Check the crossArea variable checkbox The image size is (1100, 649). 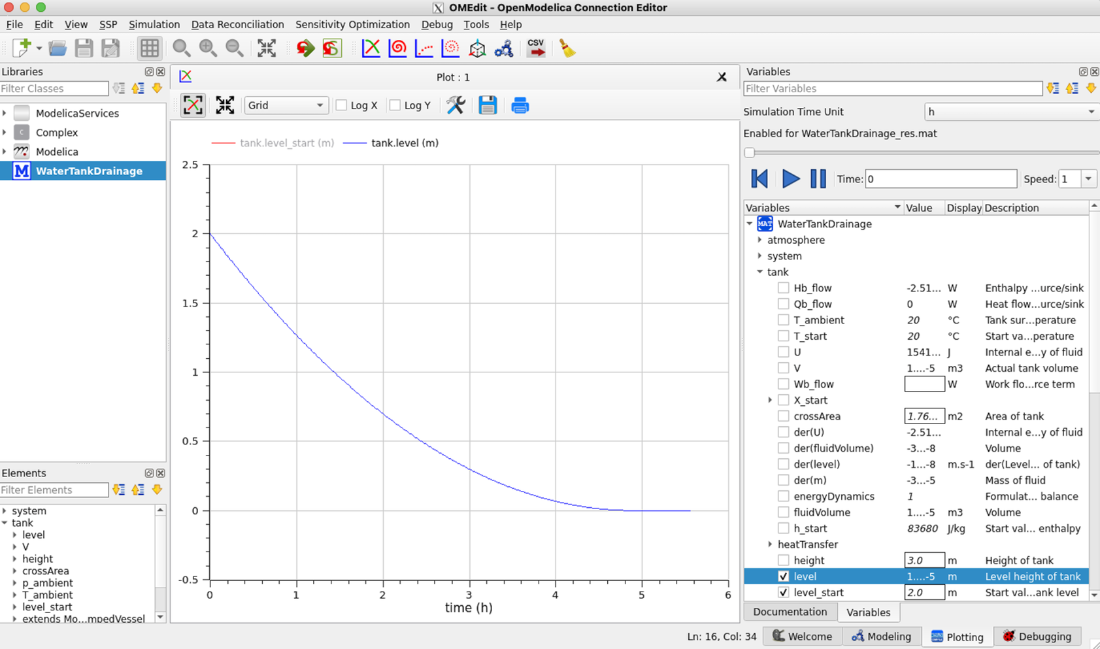784,416
